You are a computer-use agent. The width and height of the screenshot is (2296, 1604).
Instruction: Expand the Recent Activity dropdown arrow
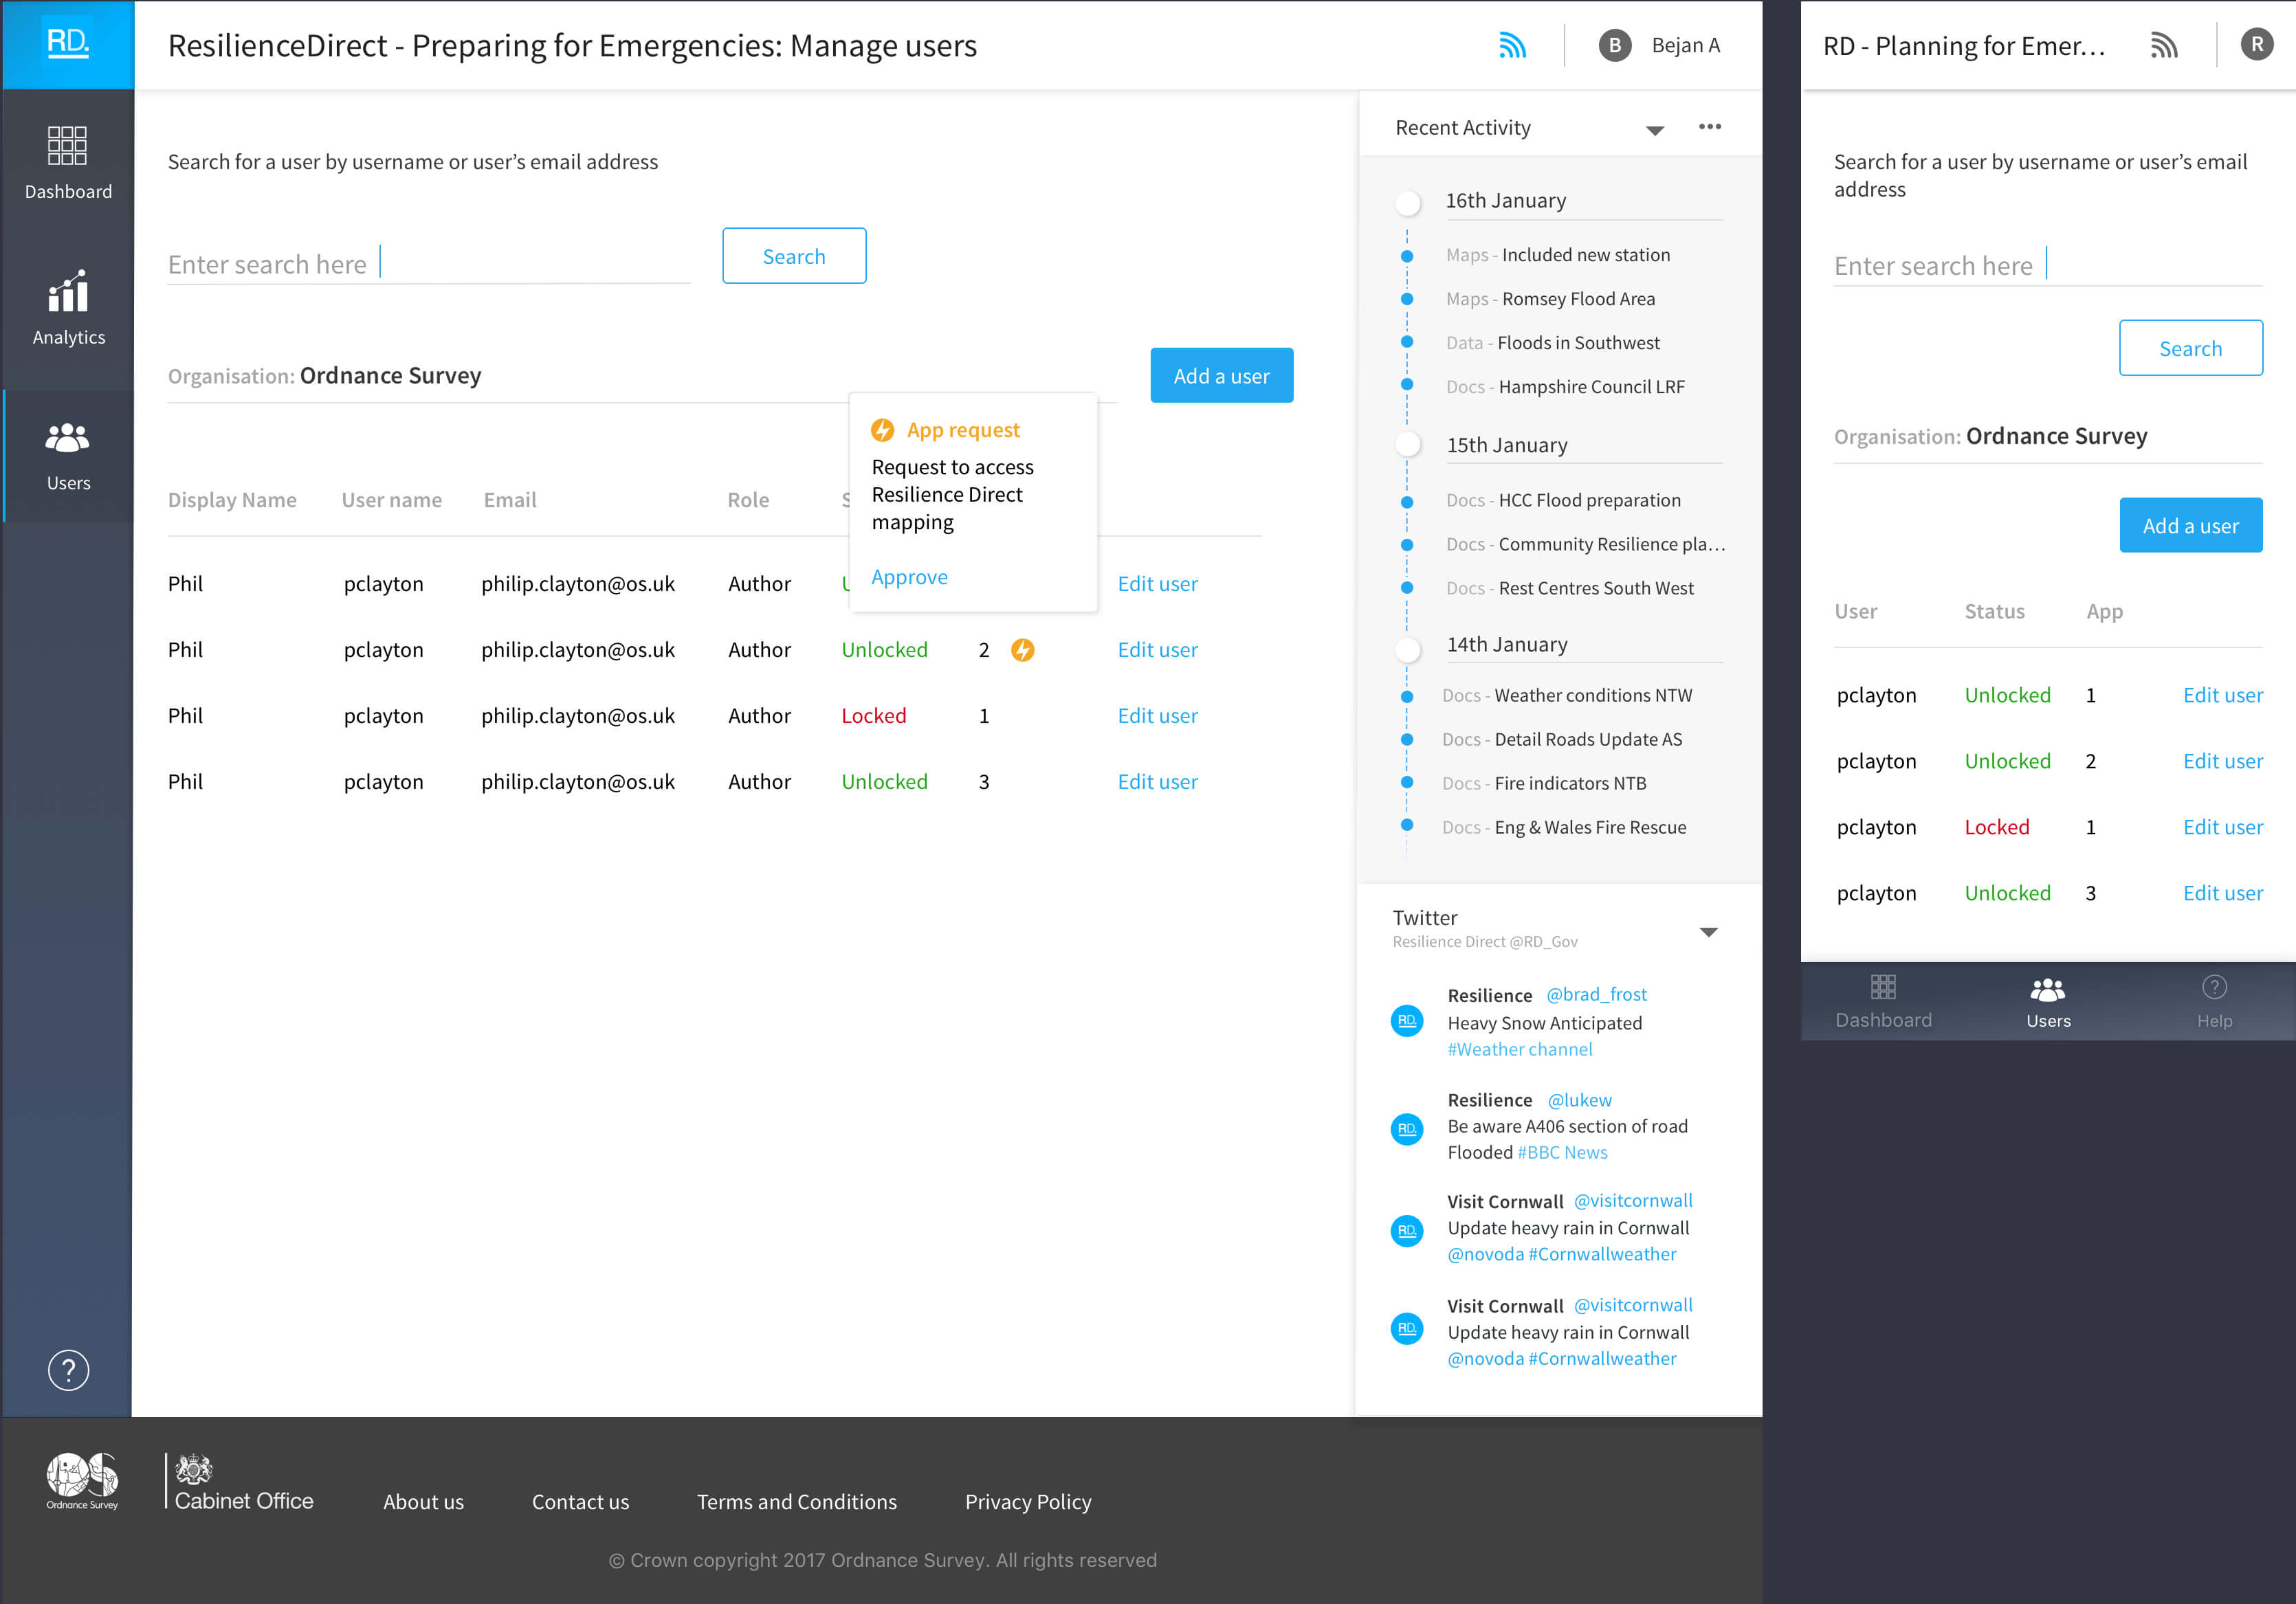pyautogui.click(x=1655, y=130)
